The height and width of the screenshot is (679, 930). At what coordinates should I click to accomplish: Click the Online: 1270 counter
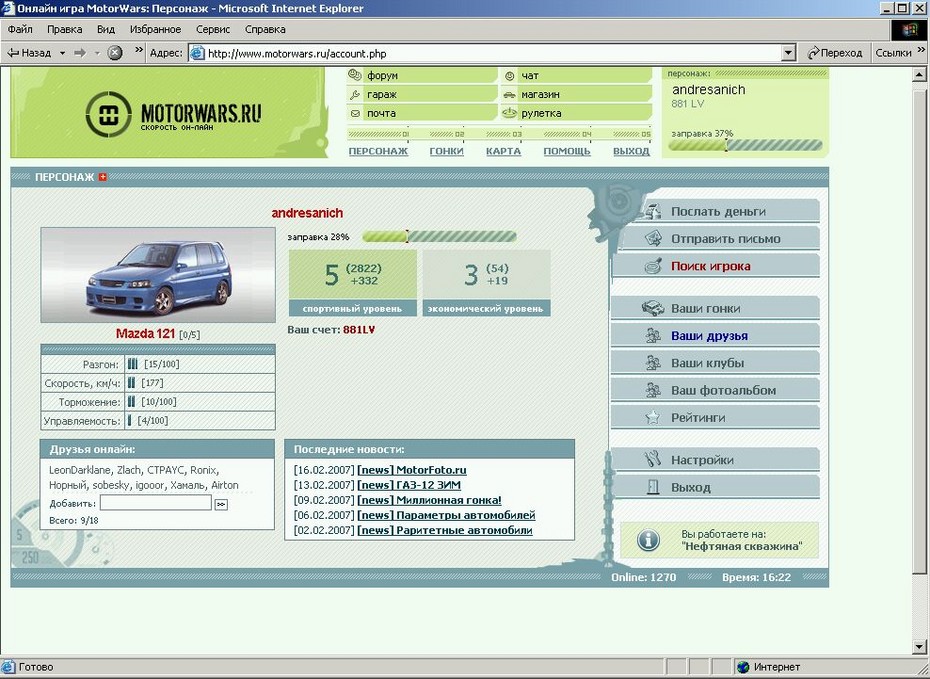coord(644,577)
